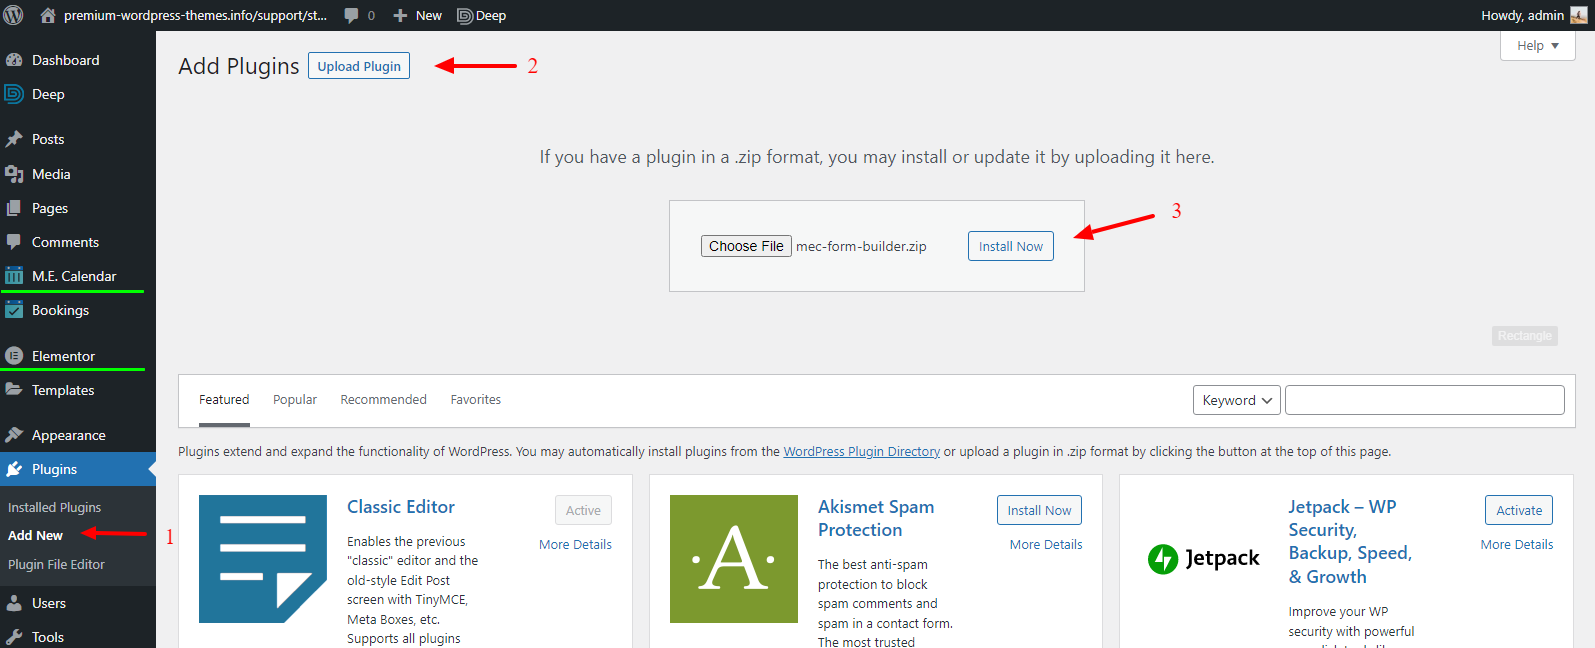Click the Appearance paintbrush icon

(14, 435)
